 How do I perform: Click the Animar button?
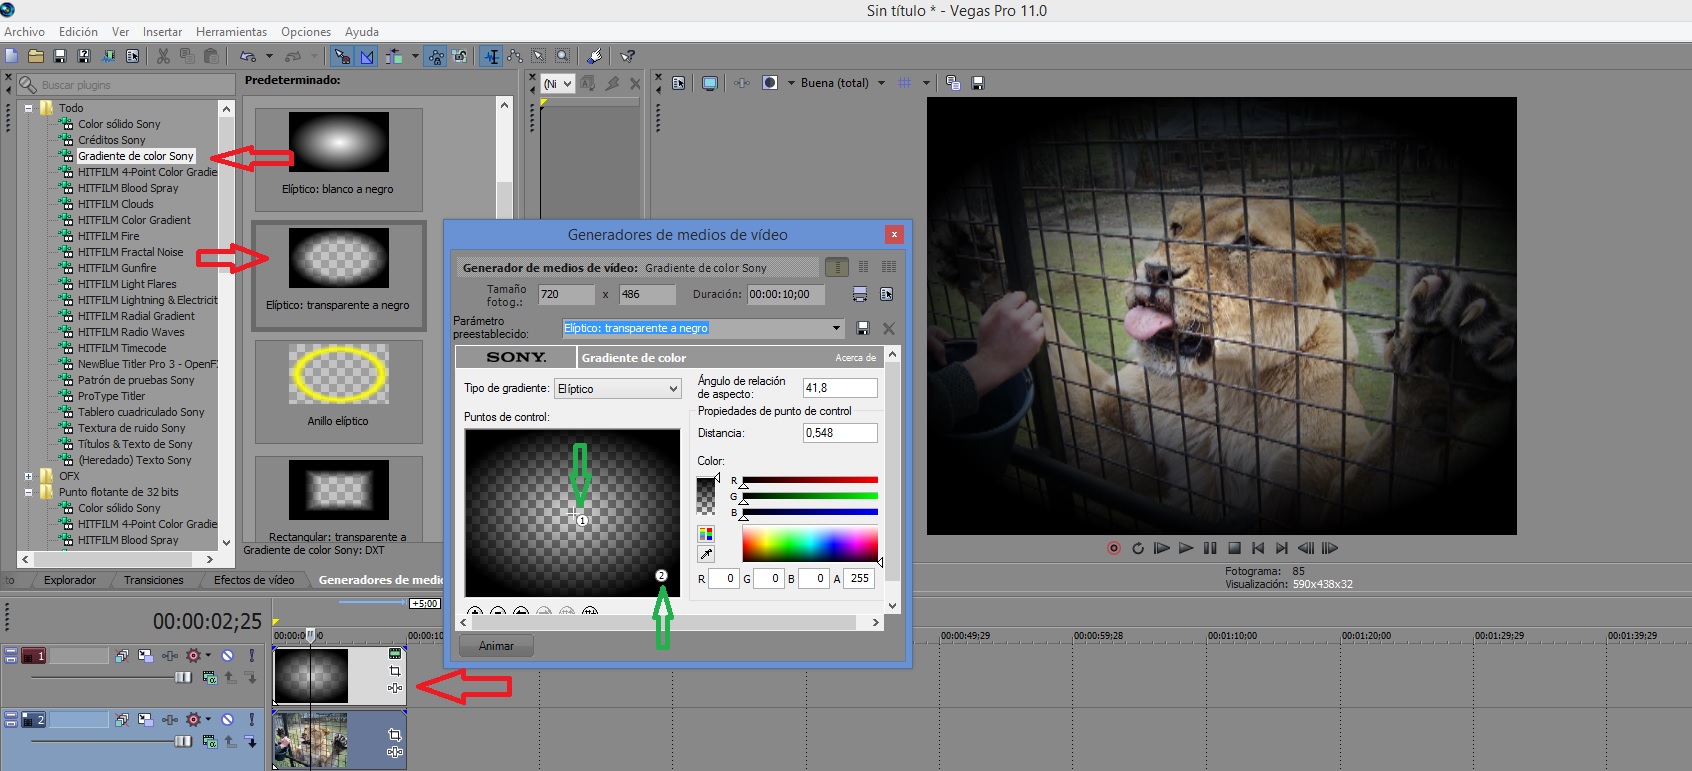pos(496,646)
